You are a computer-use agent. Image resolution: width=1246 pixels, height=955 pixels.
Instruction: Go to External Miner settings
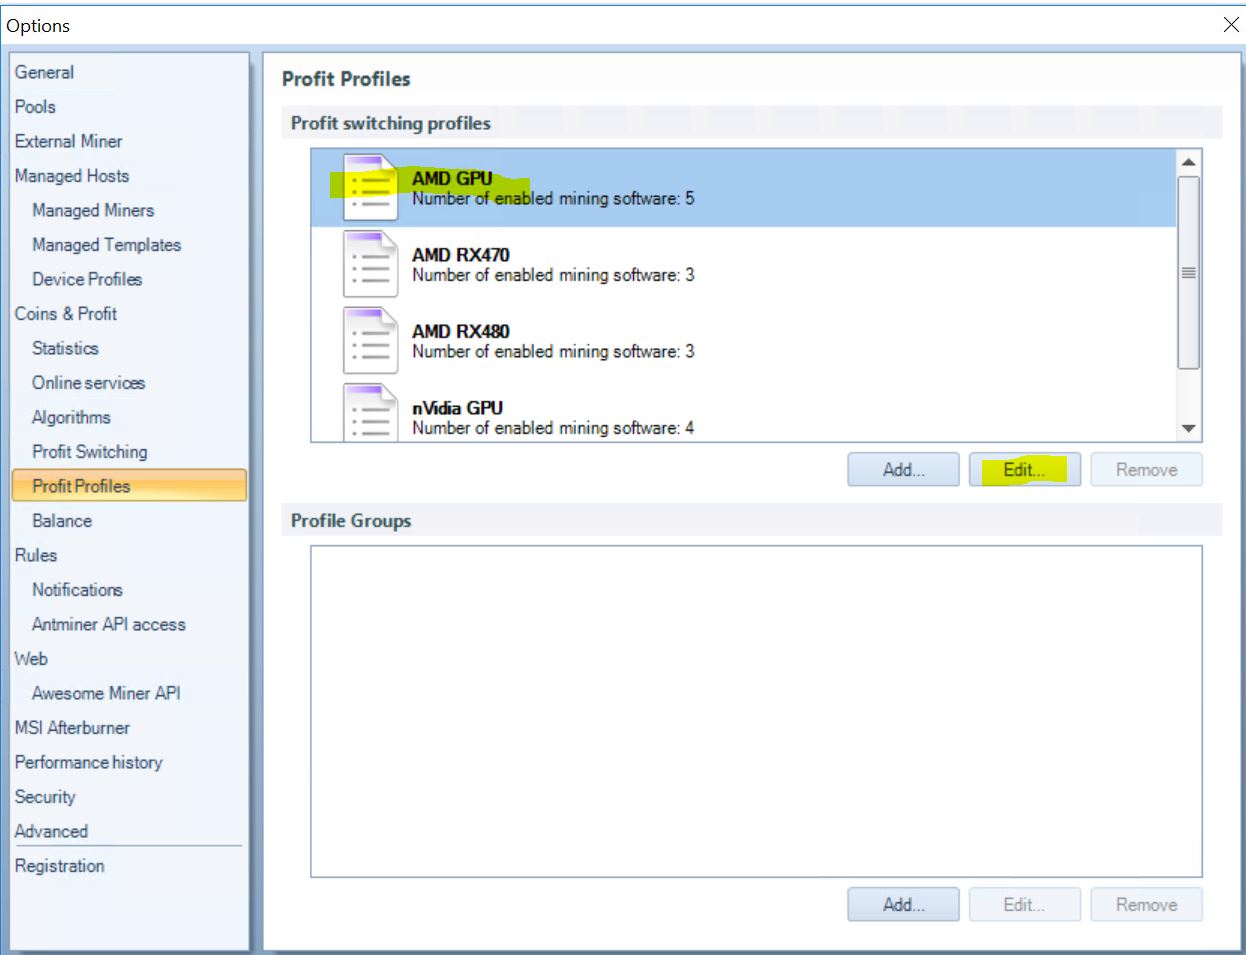tap(68, 141)
